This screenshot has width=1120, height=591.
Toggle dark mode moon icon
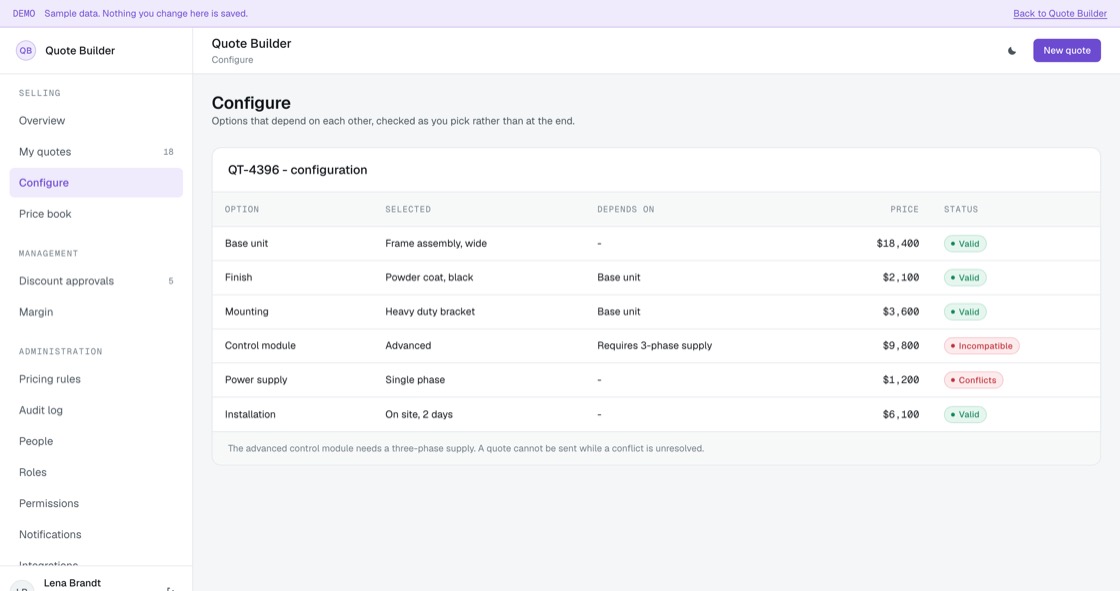[x=1011, y=51]
